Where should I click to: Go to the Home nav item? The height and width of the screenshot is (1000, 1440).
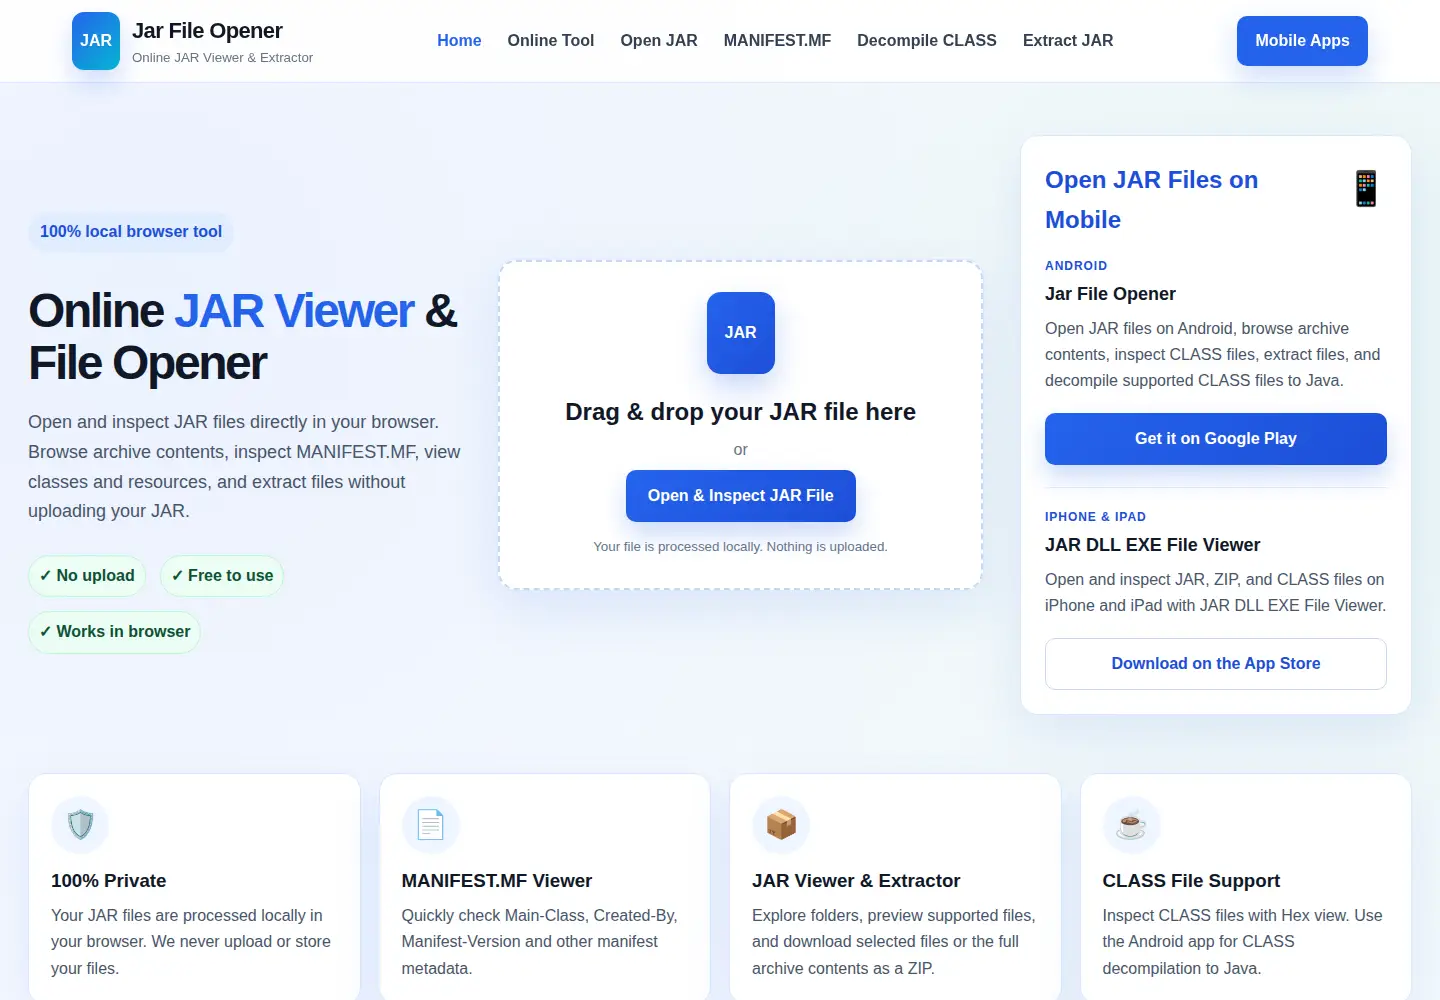click(459, 41)
